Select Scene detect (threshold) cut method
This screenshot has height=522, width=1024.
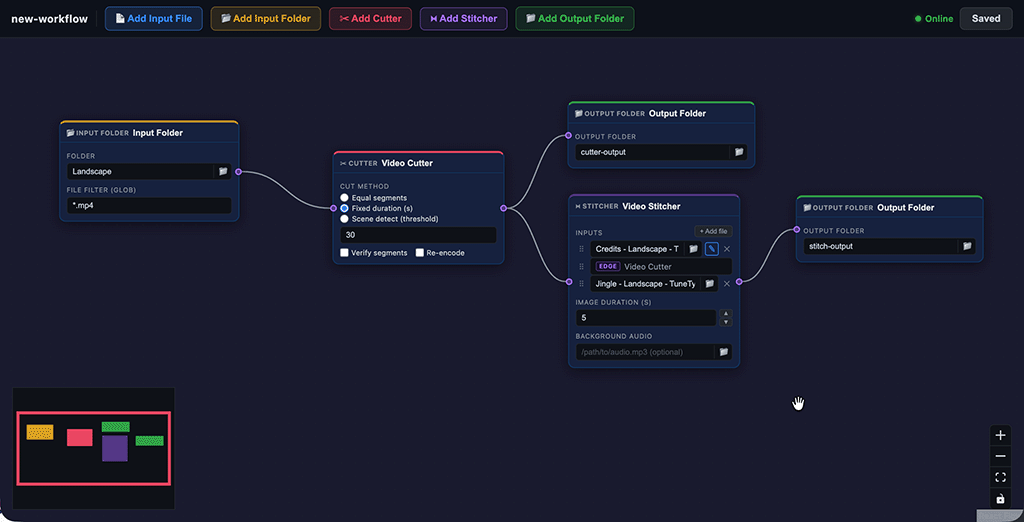344,219
